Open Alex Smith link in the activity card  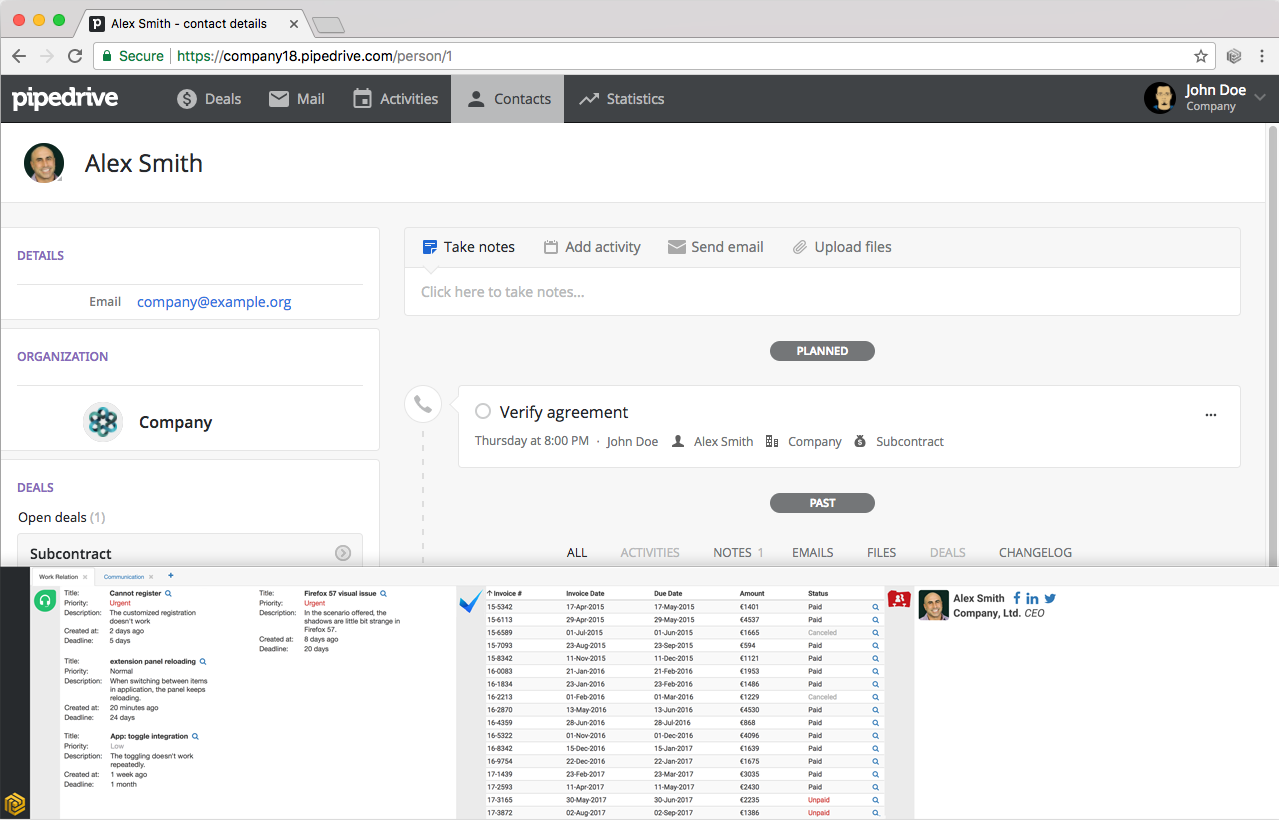pos(723,442)
